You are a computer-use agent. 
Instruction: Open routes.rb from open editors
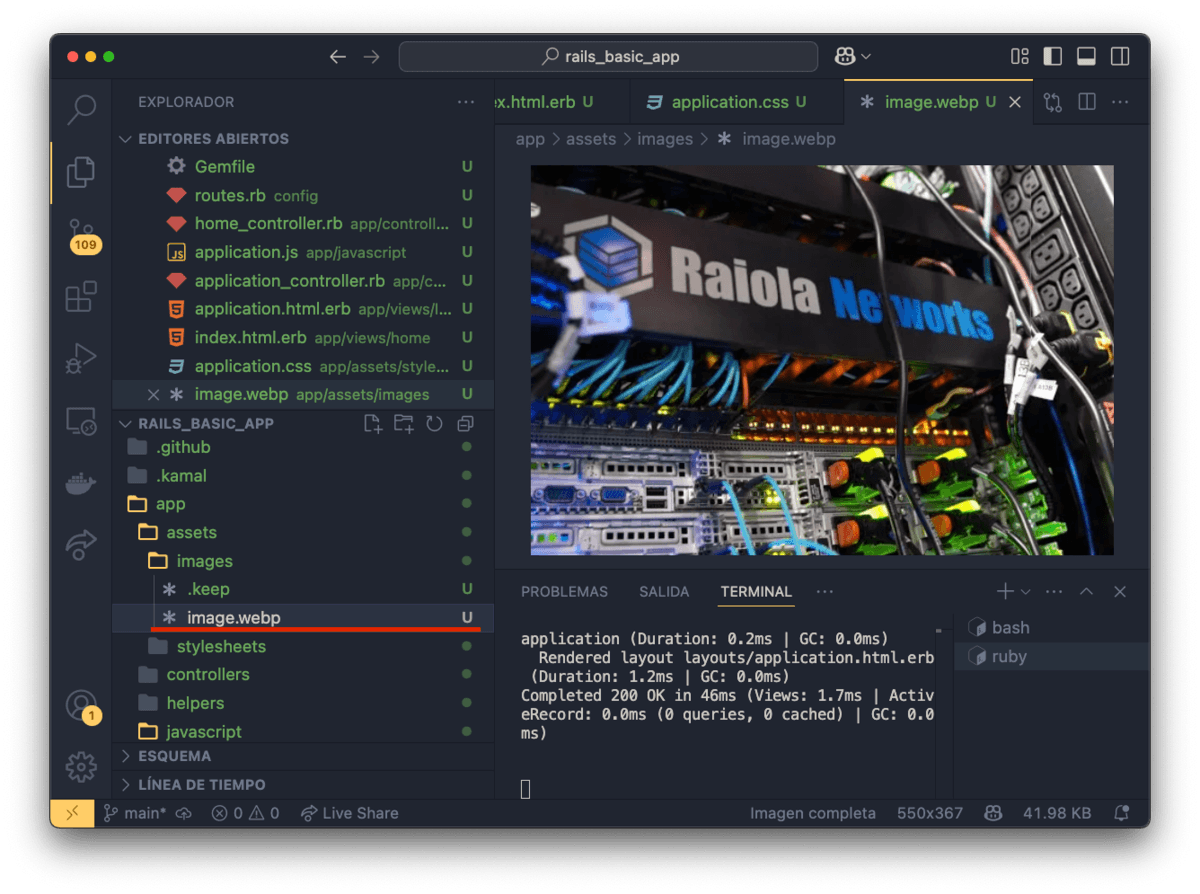tap(304, 196)
